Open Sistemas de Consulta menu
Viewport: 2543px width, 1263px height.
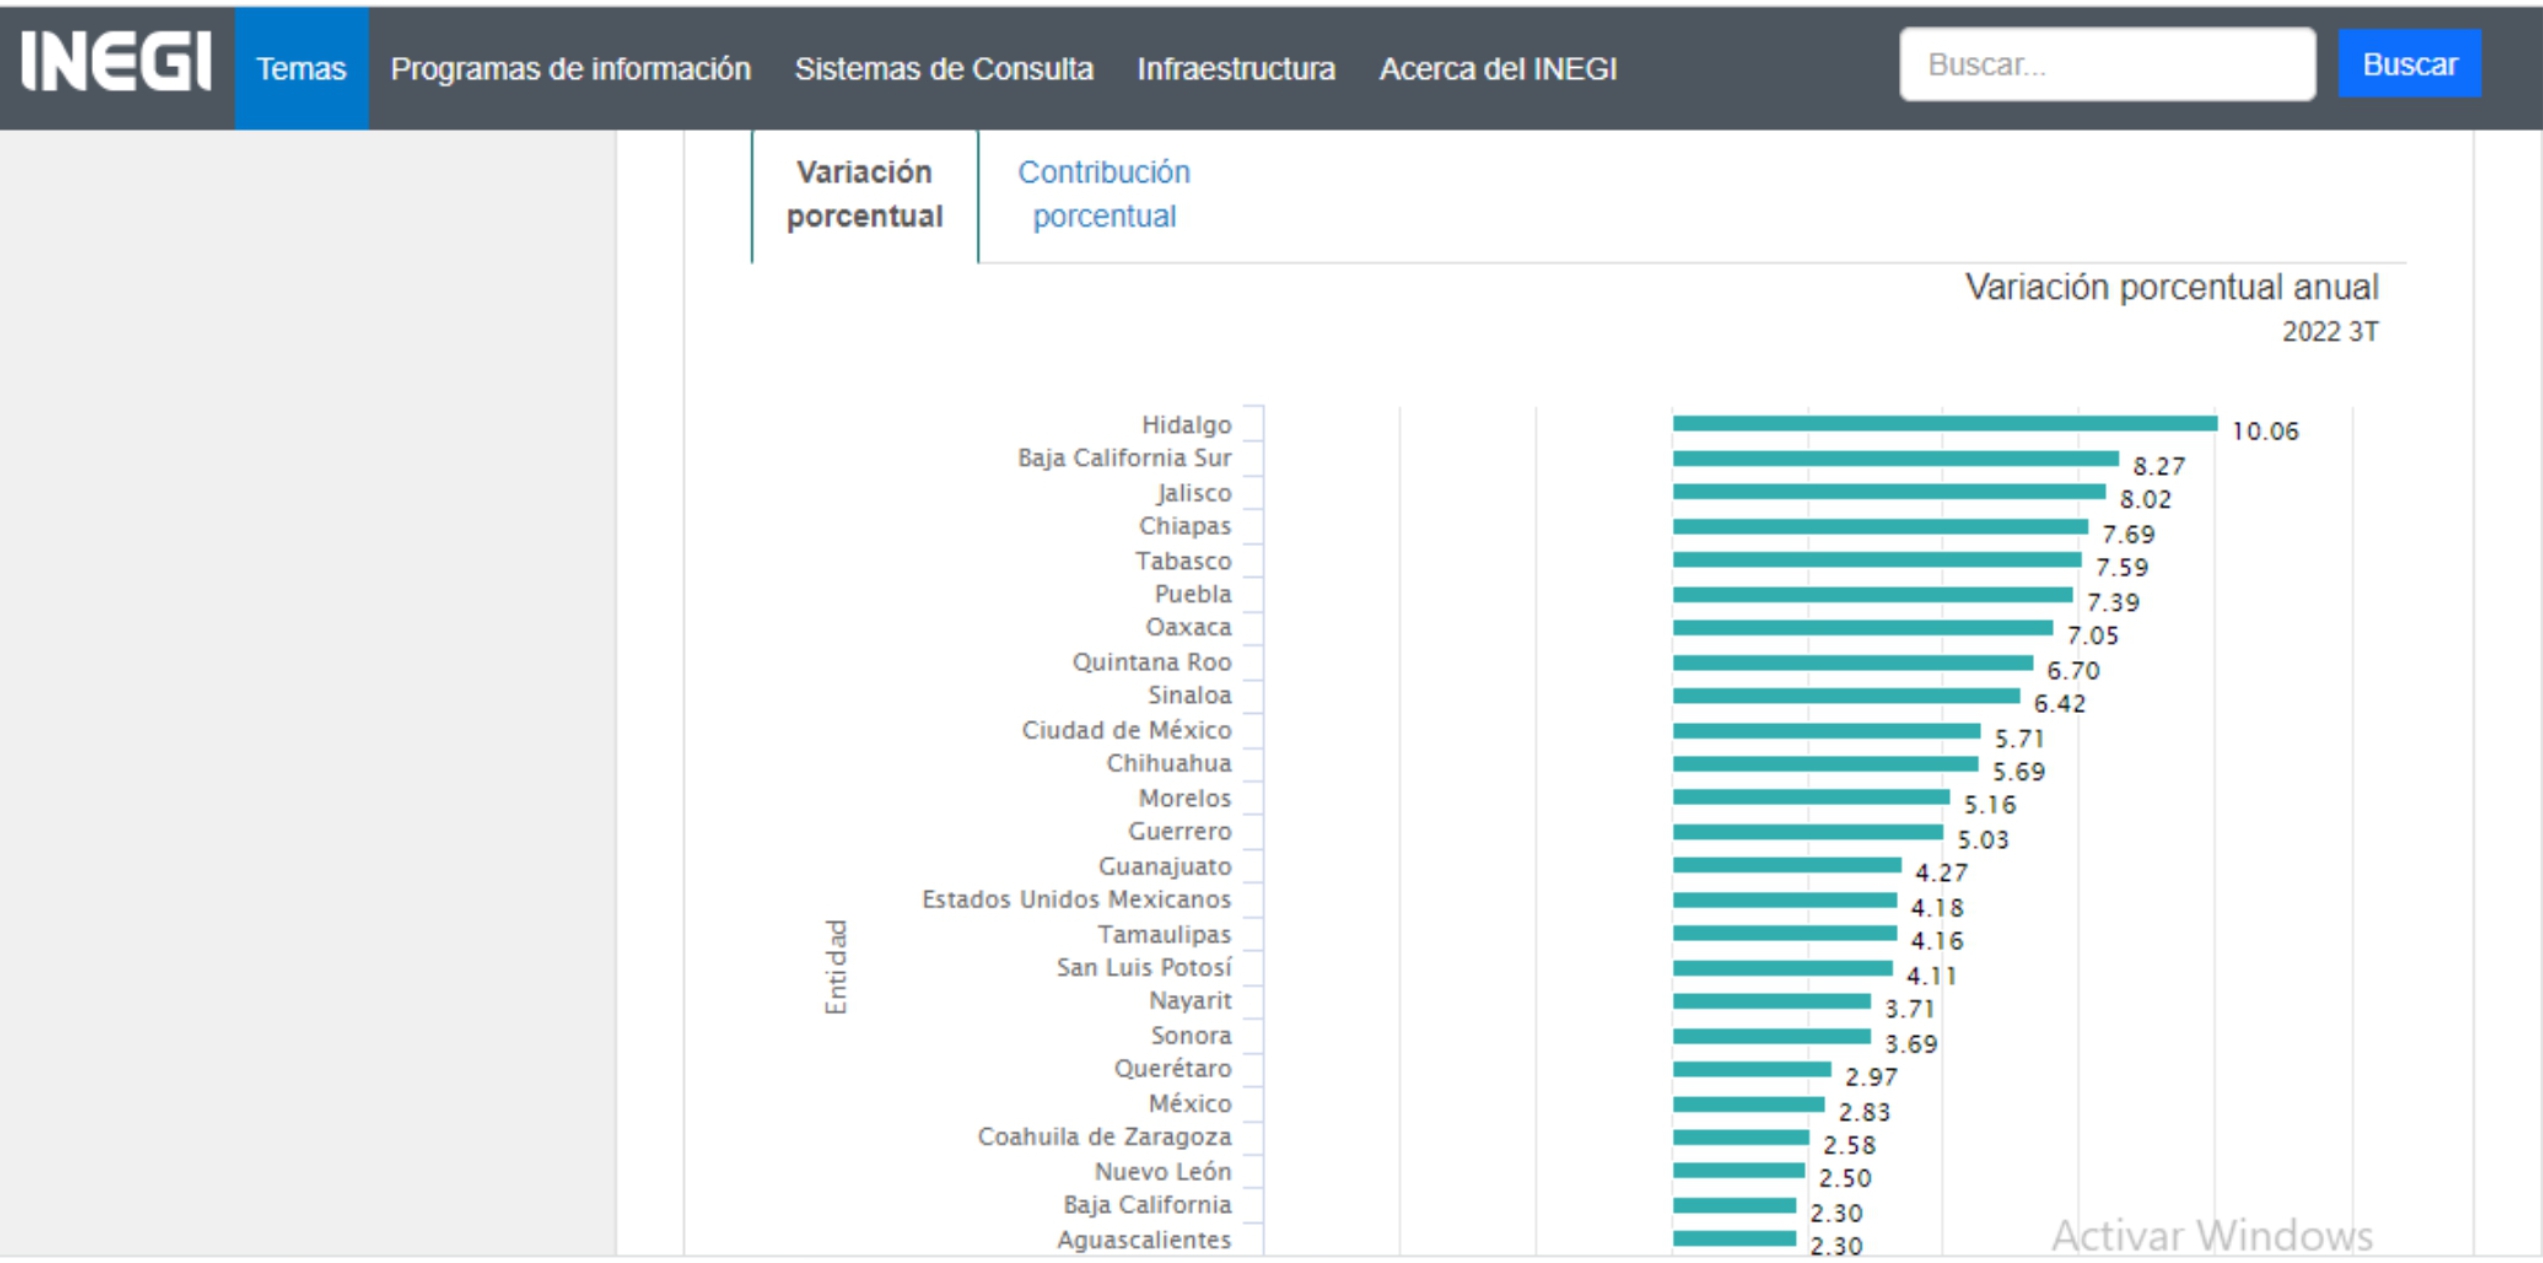point(943,68)
